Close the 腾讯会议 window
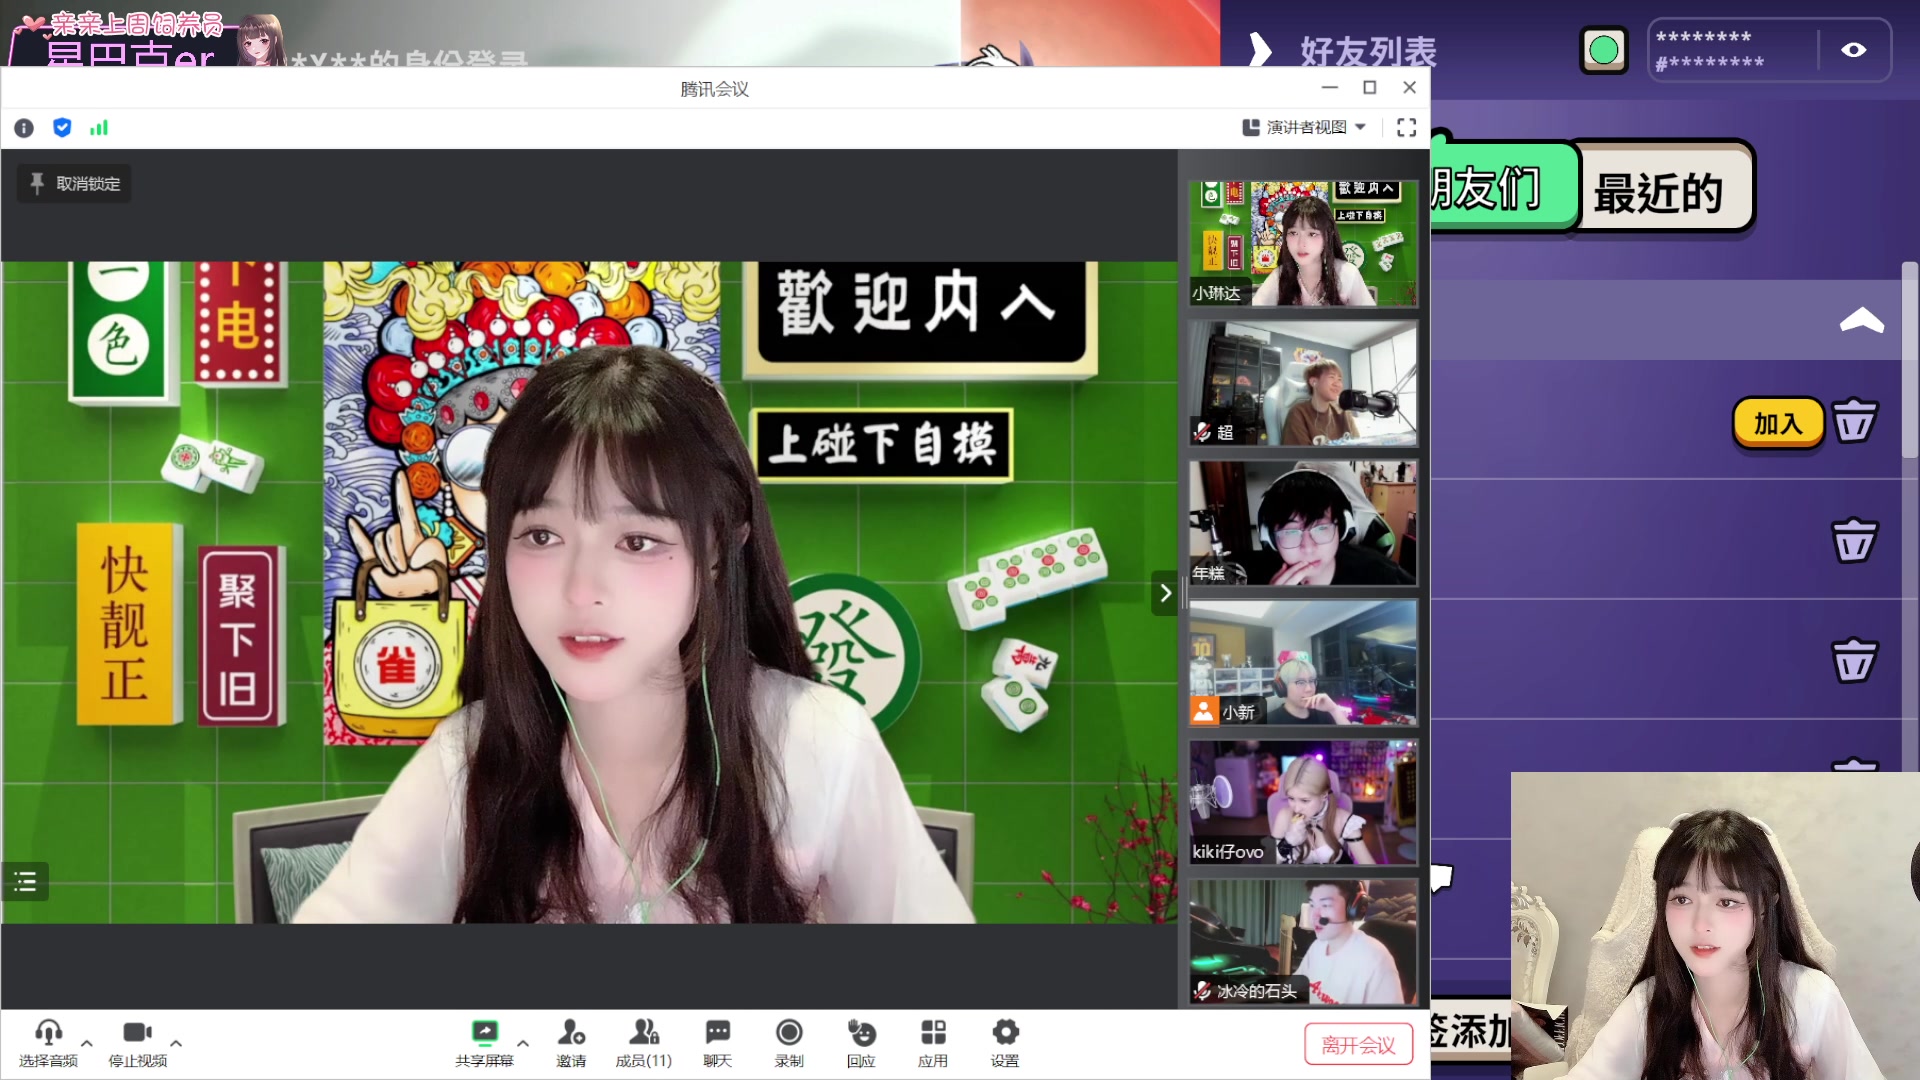 tap(1410, 88)
